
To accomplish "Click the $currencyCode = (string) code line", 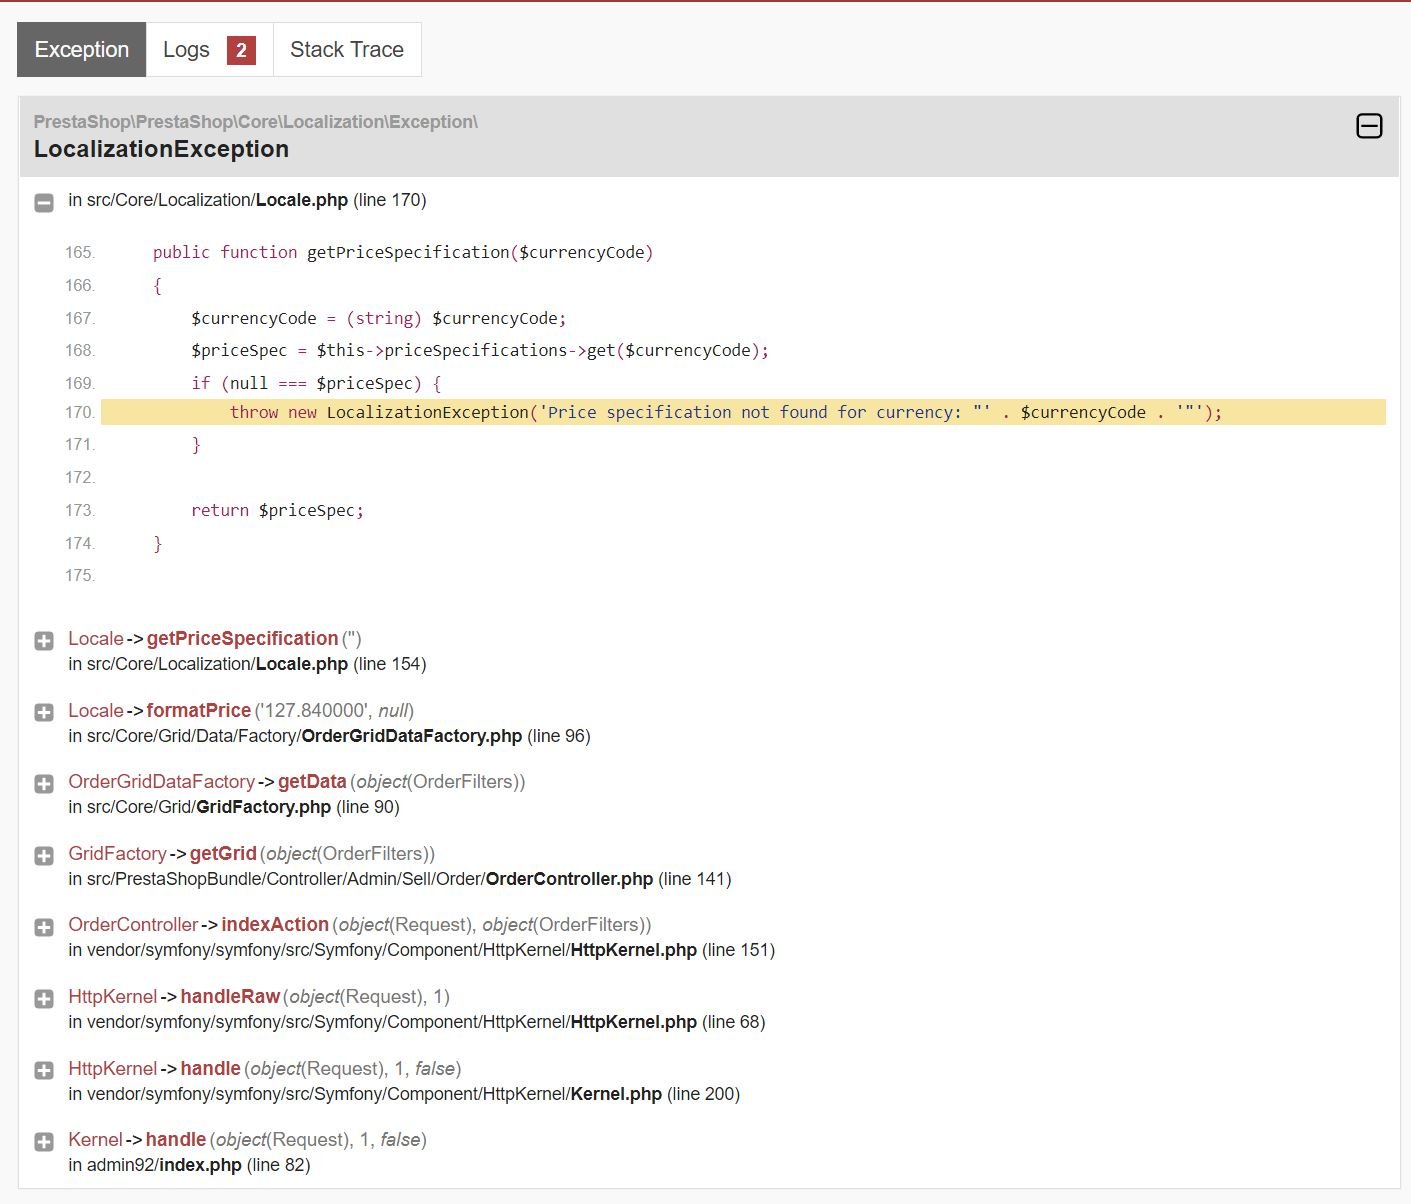I will coord(379,318).
